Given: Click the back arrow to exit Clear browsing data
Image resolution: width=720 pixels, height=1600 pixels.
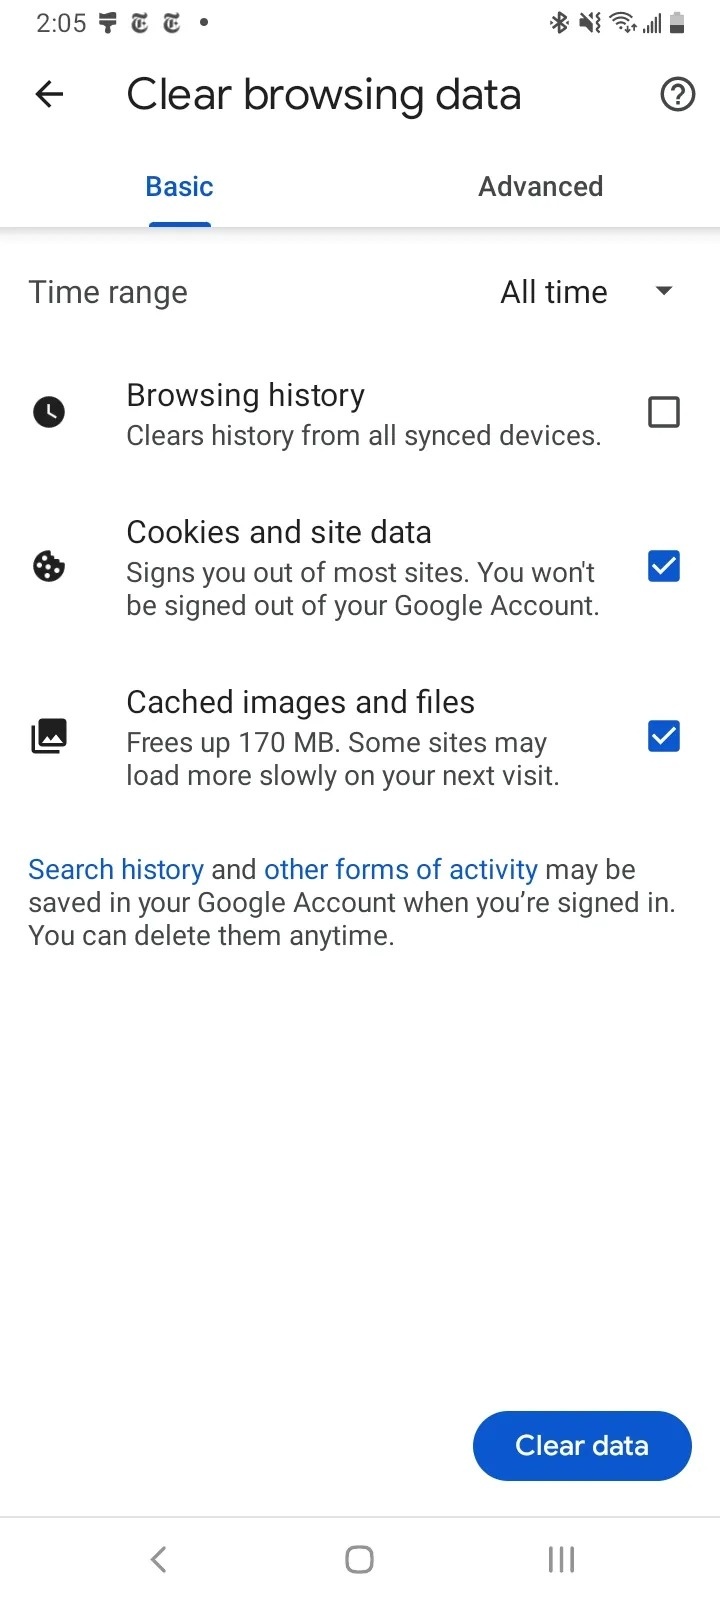Looking at the screenshot, I should [x=47, y=94].
